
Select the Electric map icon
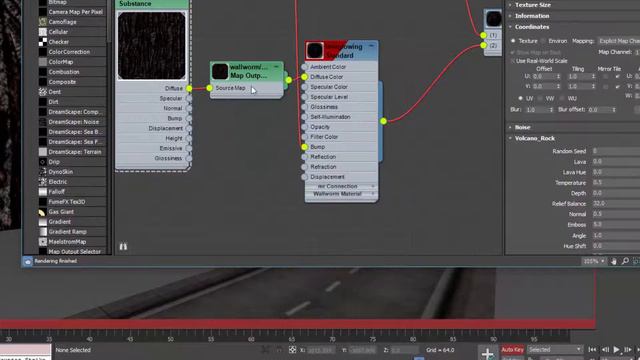(x=43, y=182)
